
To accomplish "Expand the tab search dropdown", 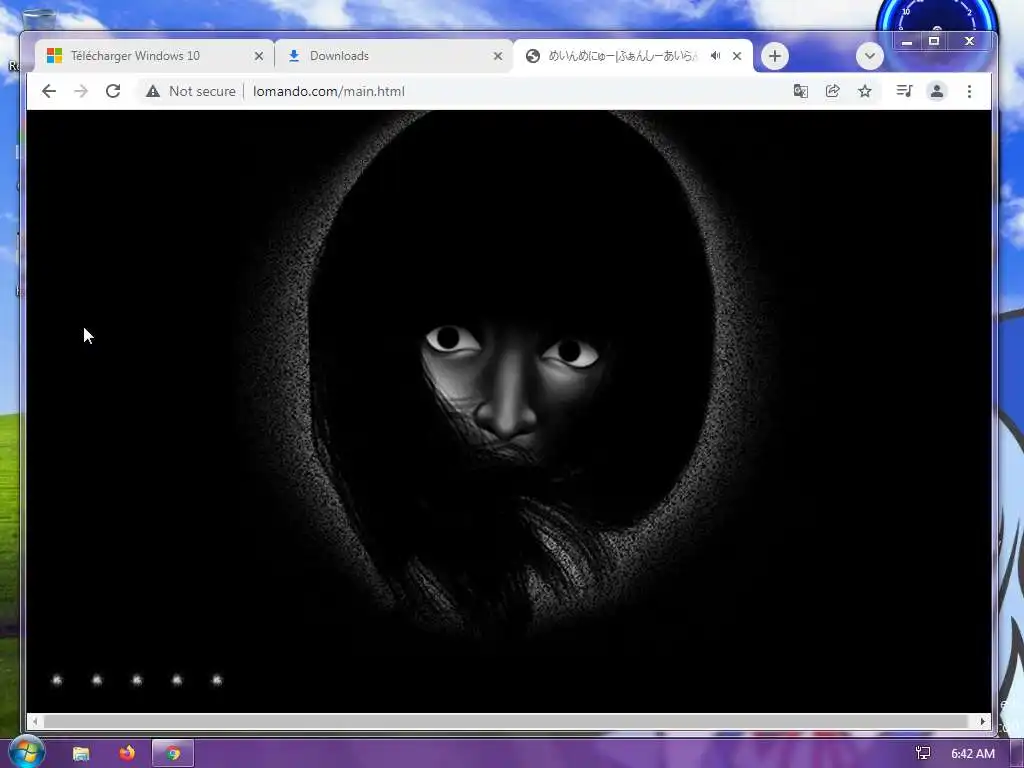I will pos(870,56).
